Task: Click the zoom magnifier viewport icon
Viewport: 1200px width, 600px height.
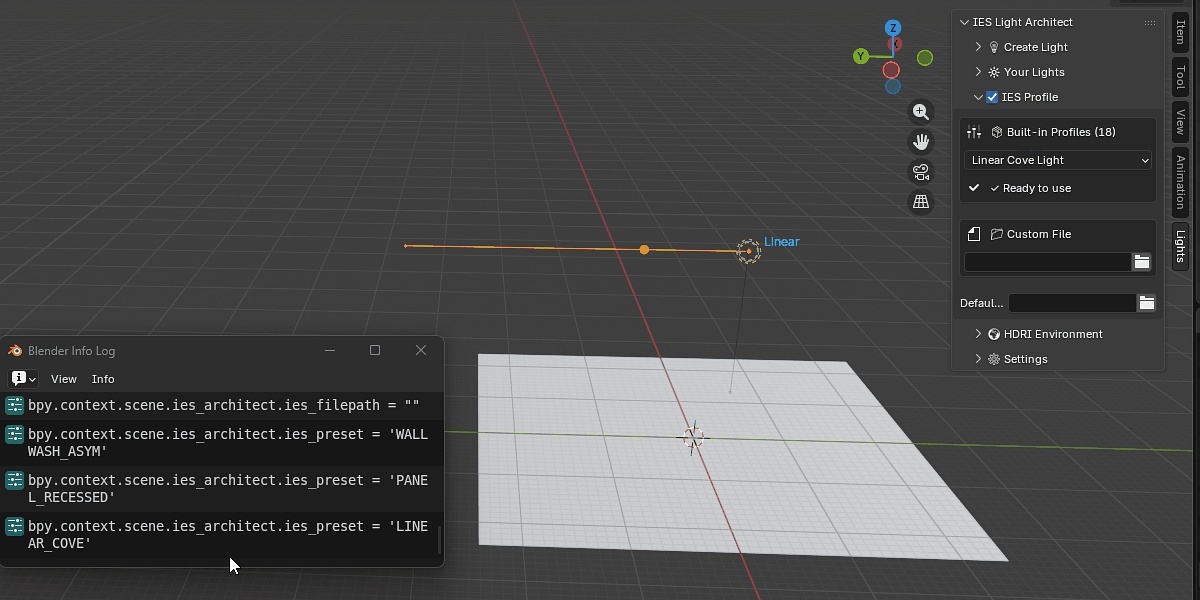Action: point(921,112)
